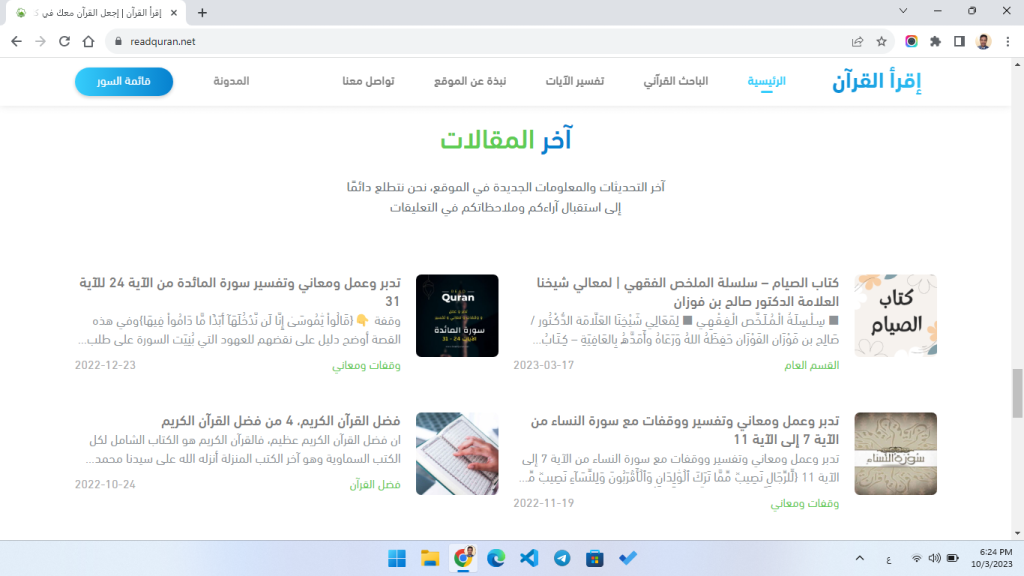Image resolution: width=1024 pixels, height=576 pixels.
Task: Open وقفات ومعاني category under المائدة article
Action: tap(366, 366)
